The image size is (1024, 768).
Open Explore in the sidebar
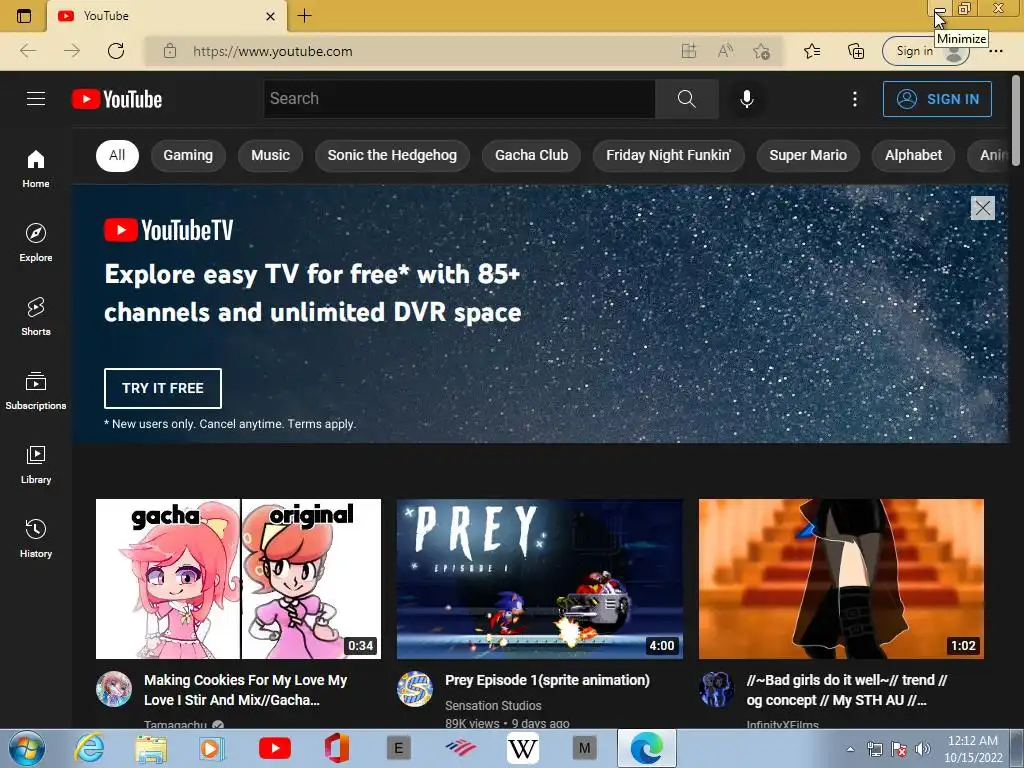(x=36, y=242)
